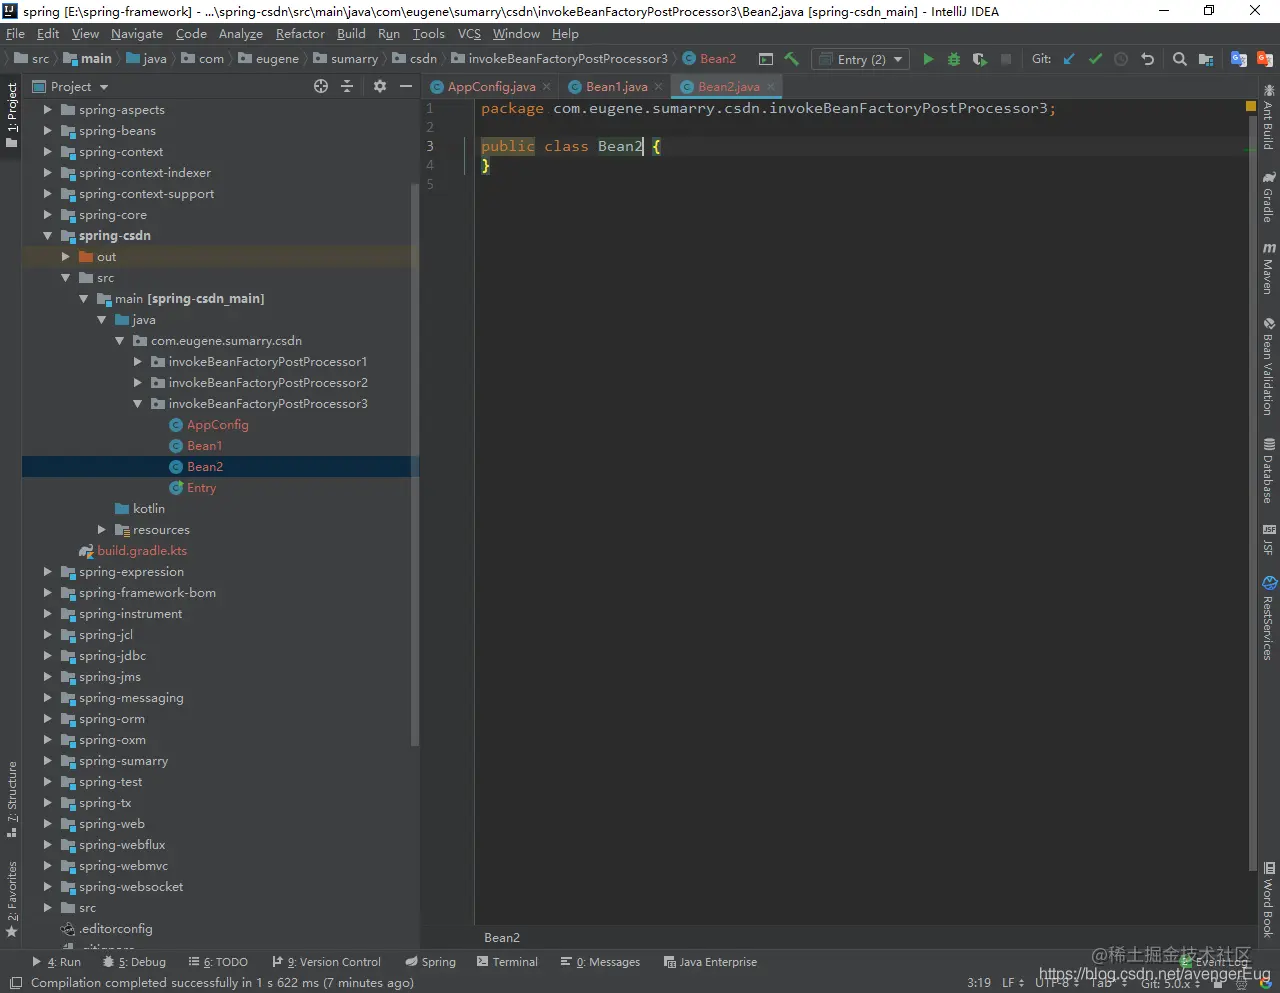
Task: Open the Gradle tool window
Action: (x=1268, y=197)
